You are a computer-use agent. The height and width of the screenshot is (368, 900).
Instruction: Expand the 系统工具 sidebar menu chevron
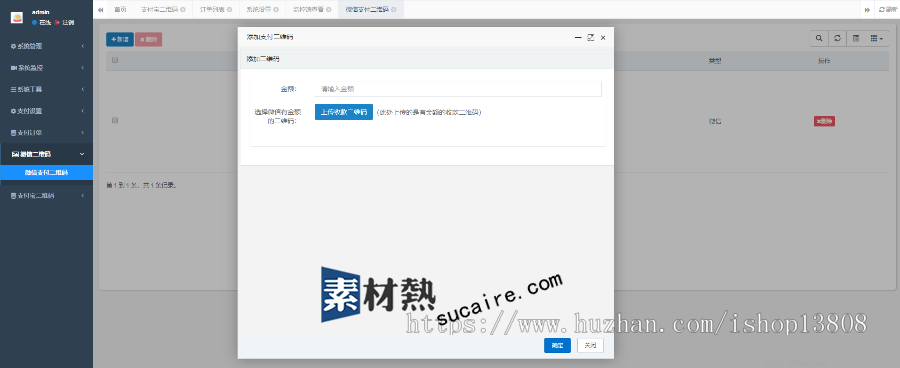coord(83,89)
